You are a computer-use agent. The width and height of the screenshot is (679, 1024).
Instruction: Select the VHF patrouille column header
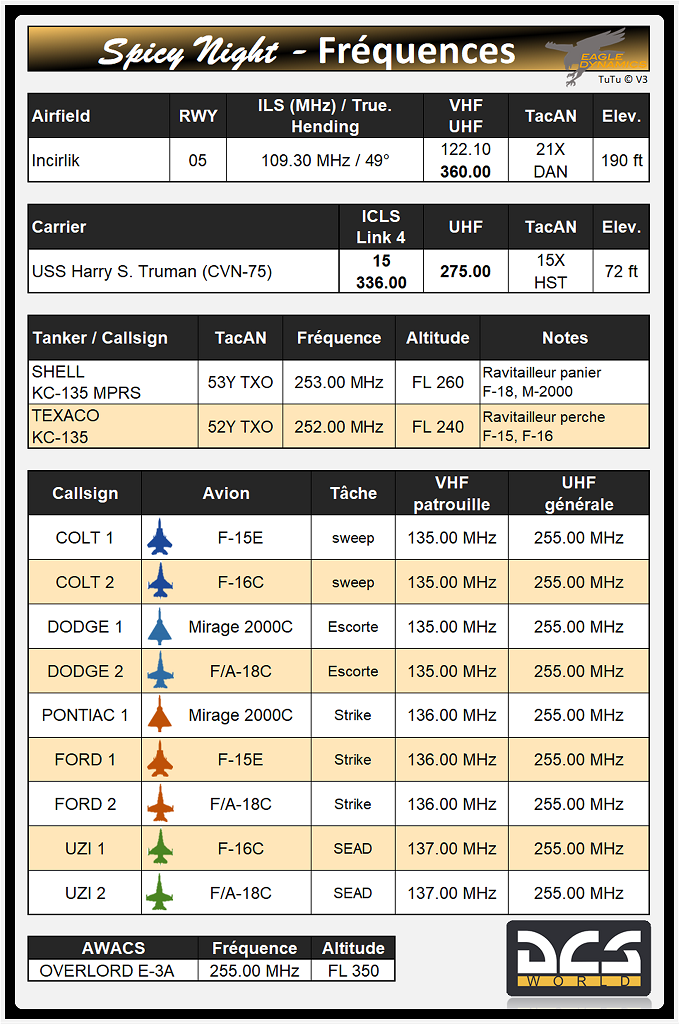(452, 493)
